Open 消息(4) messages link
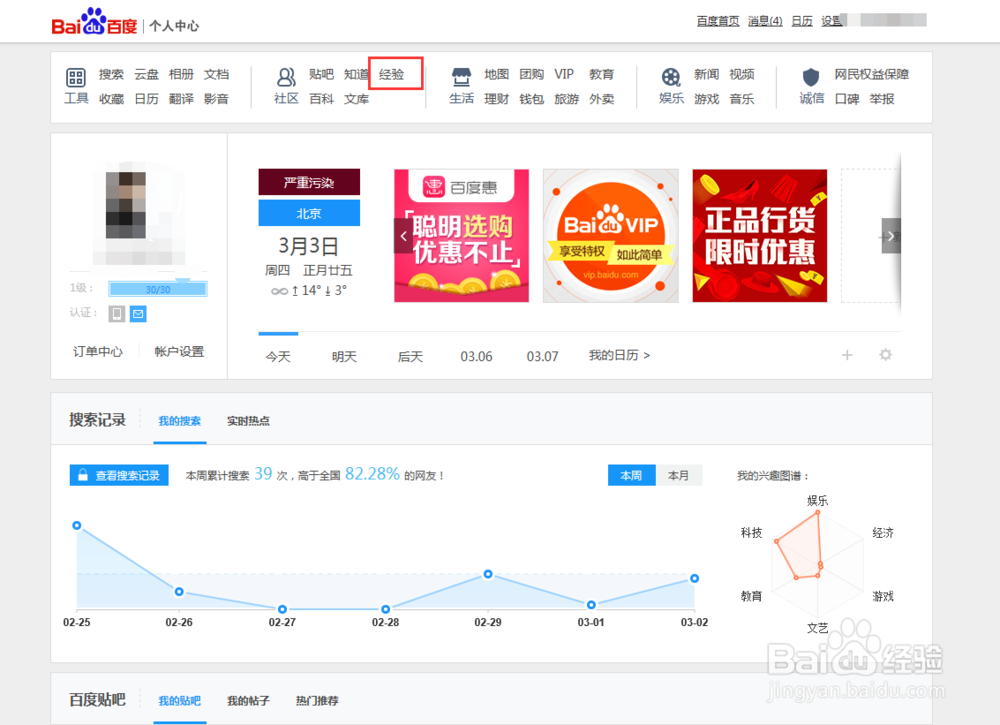Viewport: 1000px width, 725px height. click(765, 21)
